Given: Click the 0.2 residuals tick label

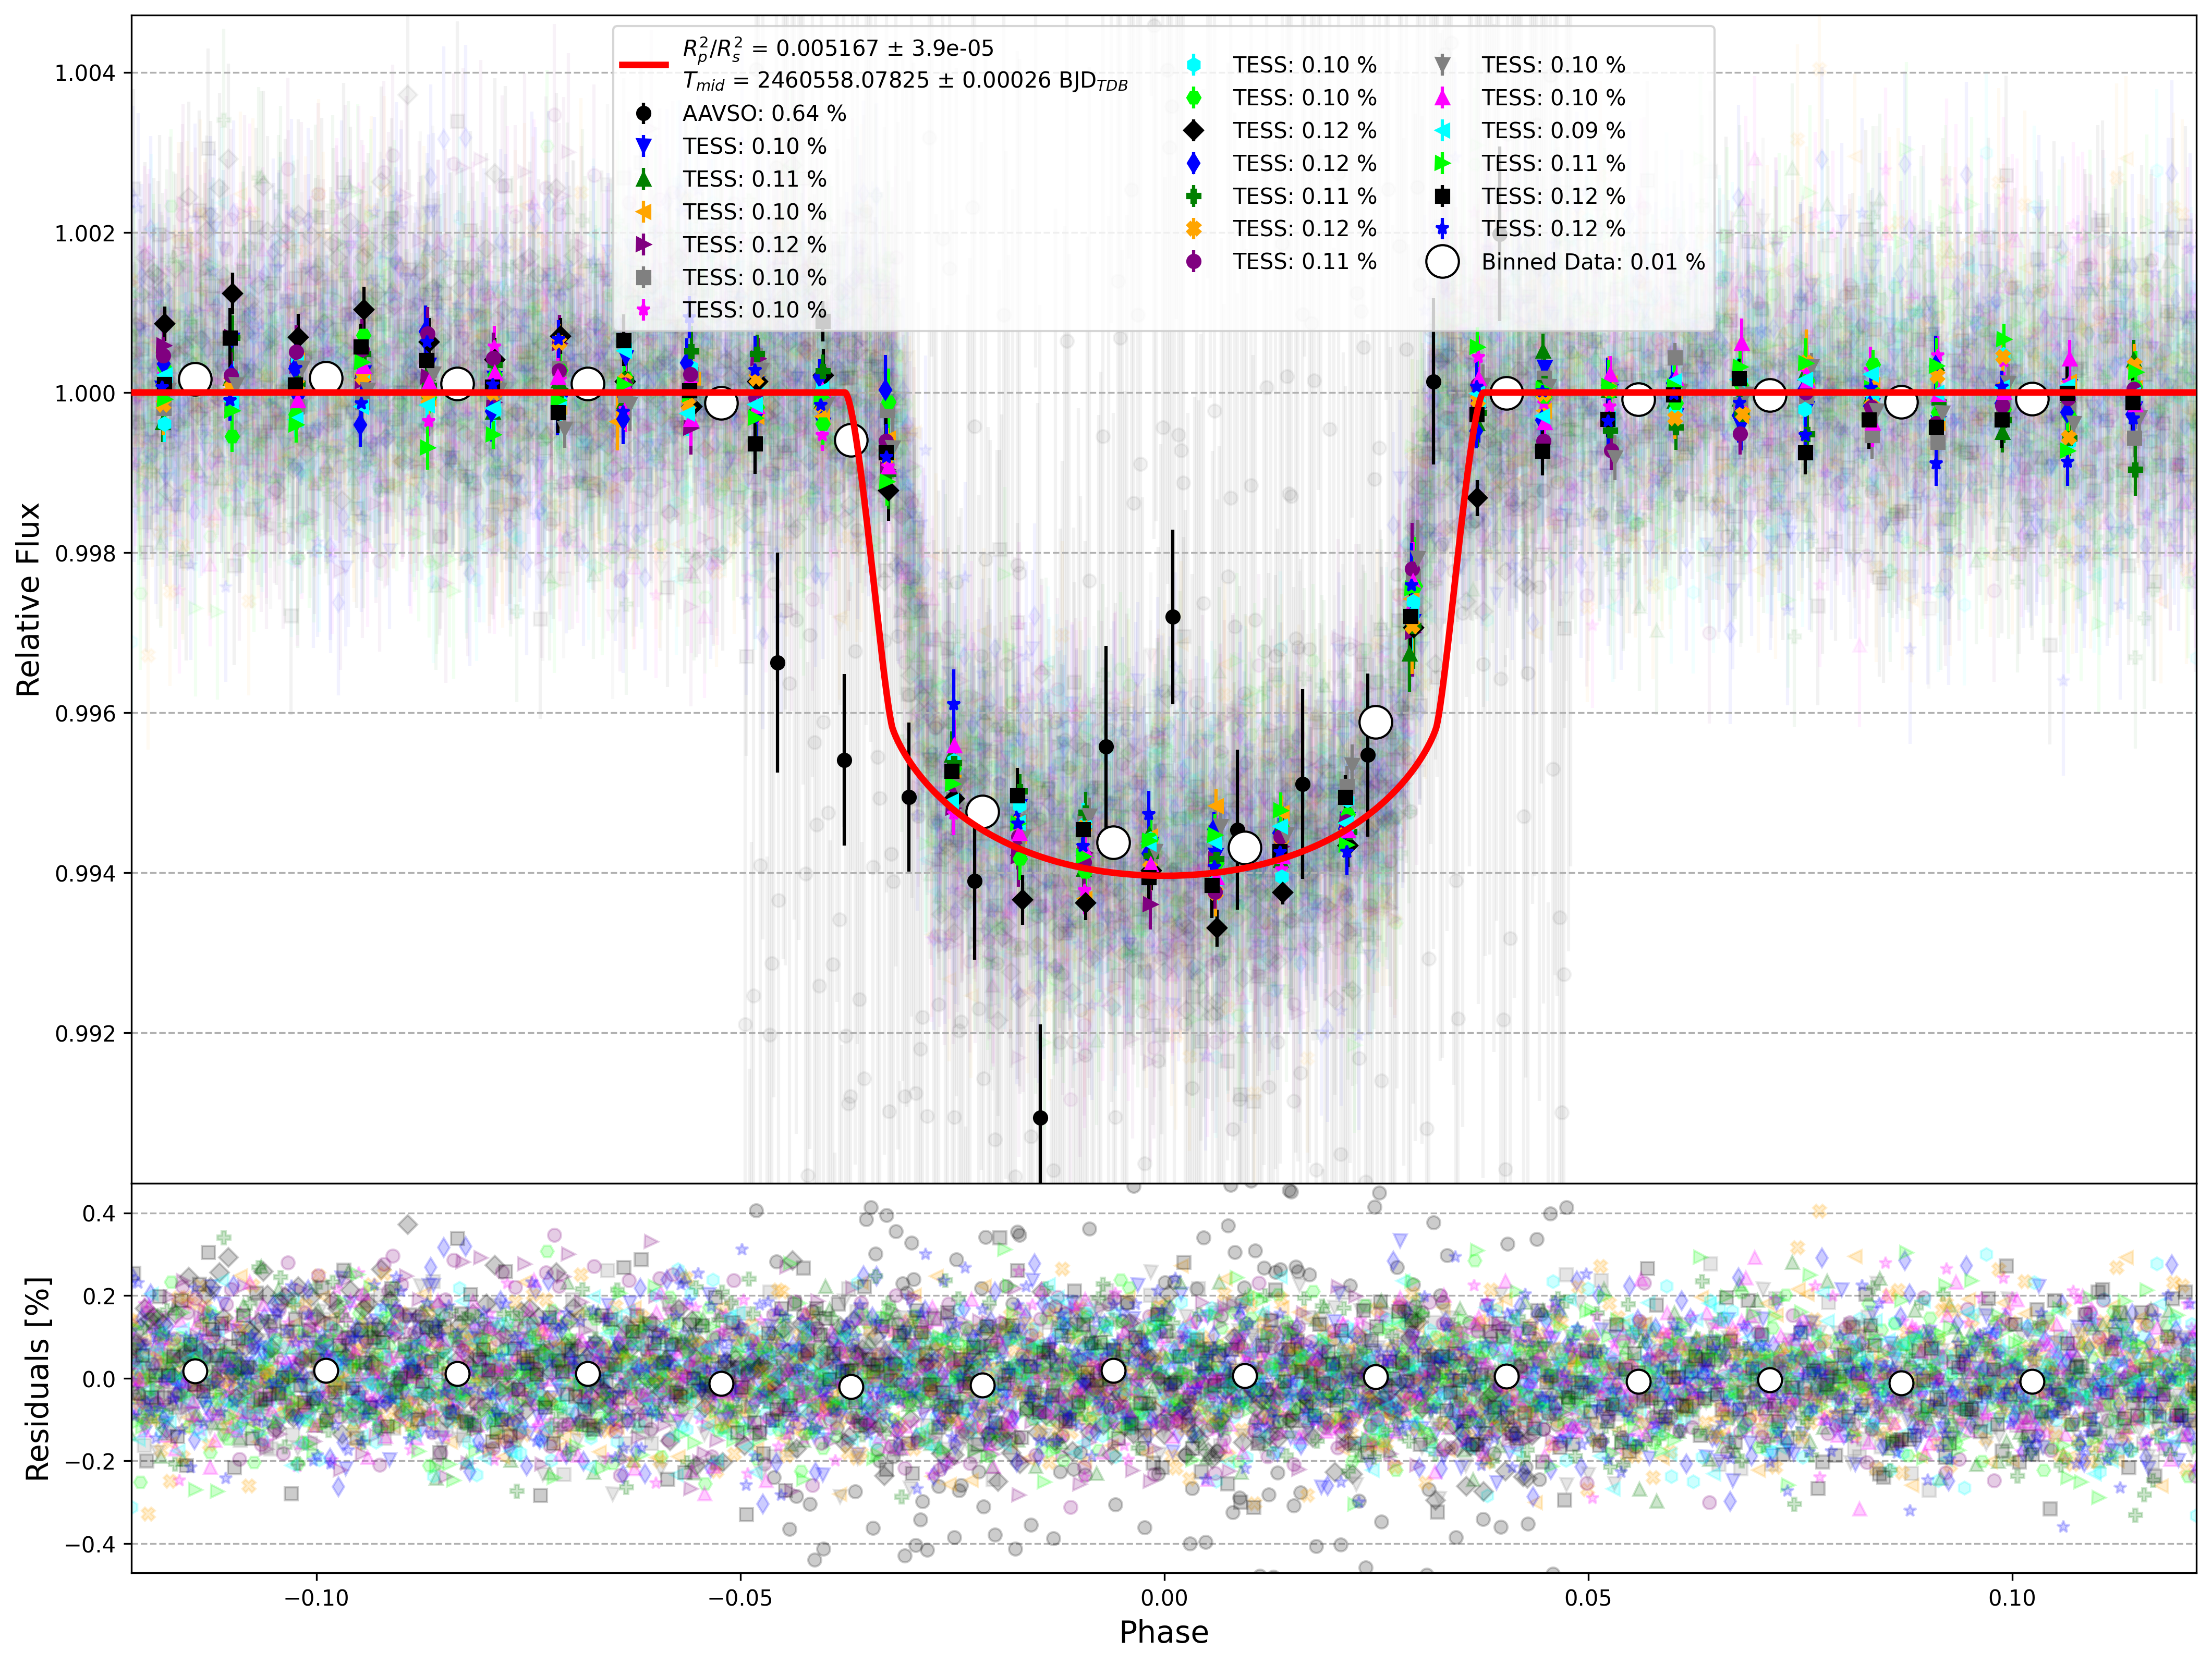Looking at the screenshot, I should (99, 1296).
